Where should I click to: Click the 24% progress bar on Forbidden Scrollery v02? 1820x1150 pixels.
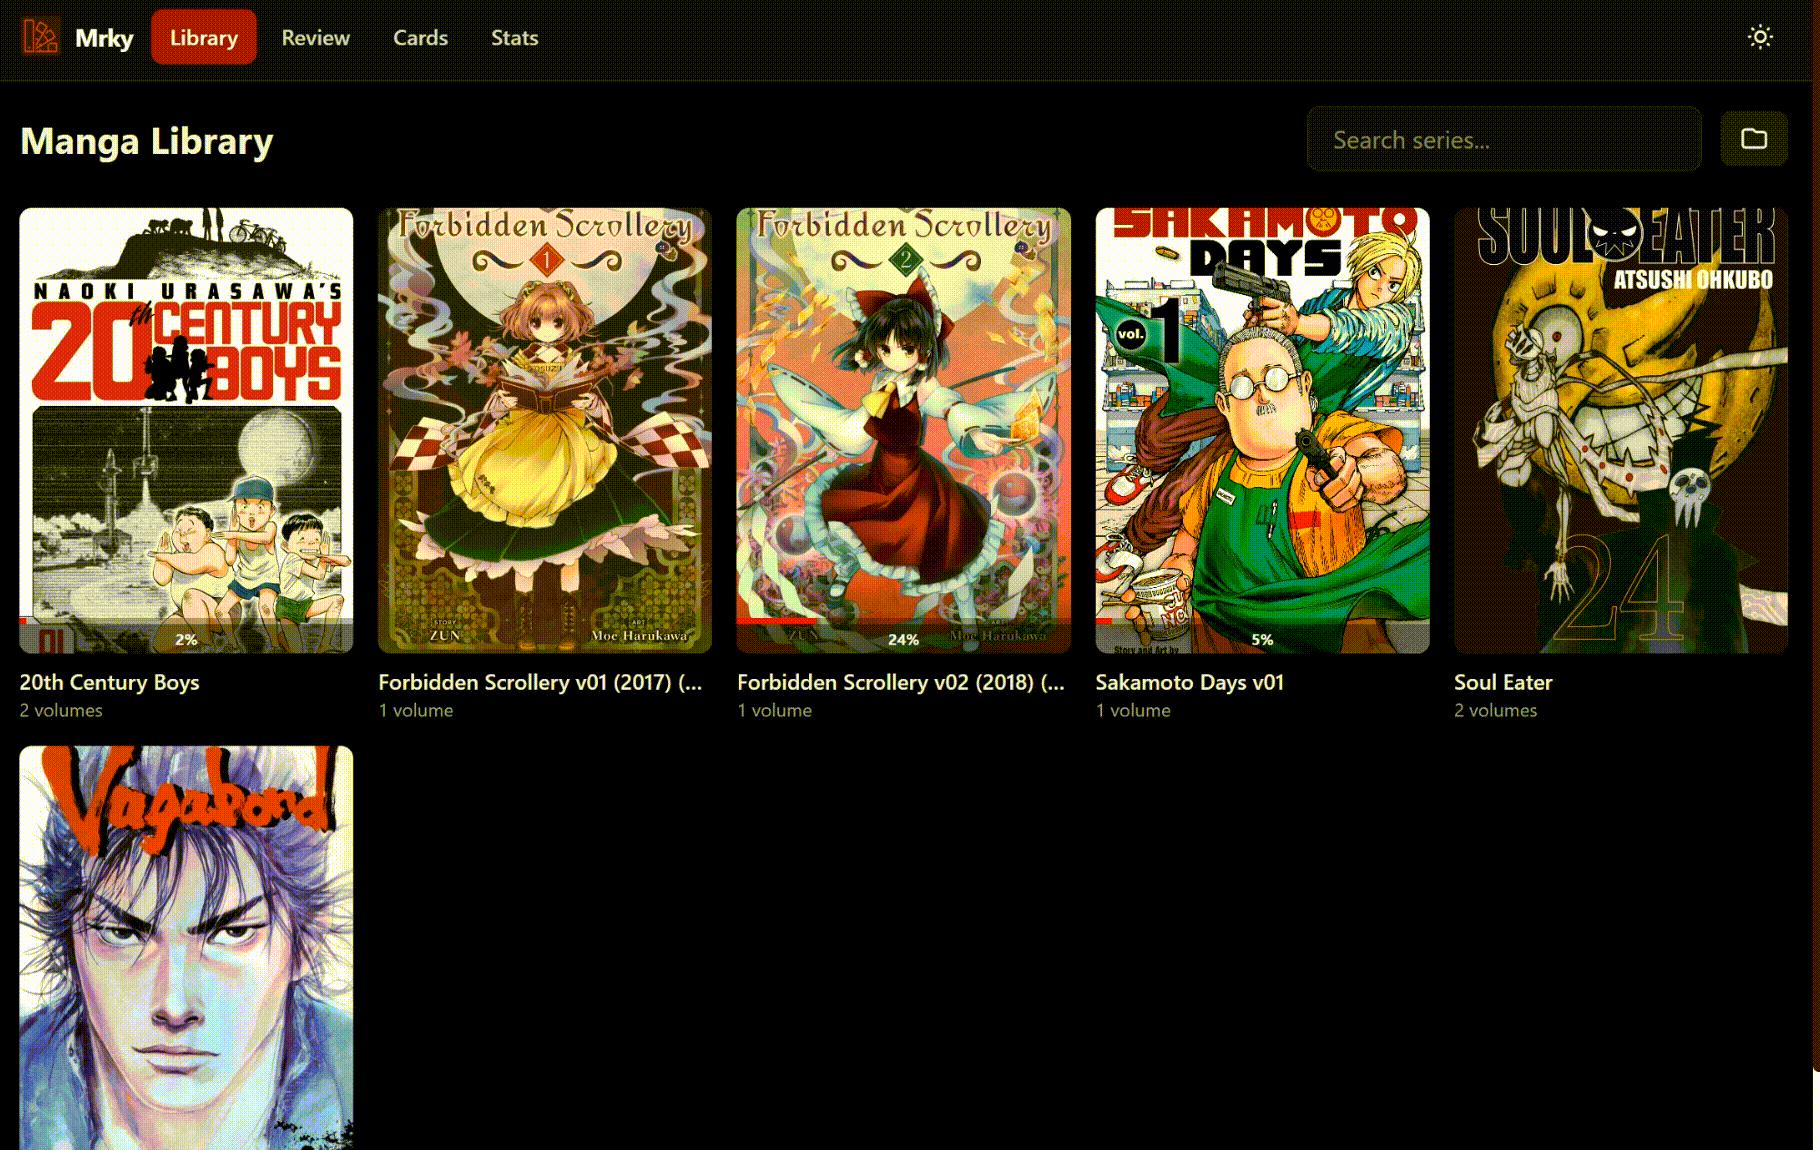[x=903, y=639]
